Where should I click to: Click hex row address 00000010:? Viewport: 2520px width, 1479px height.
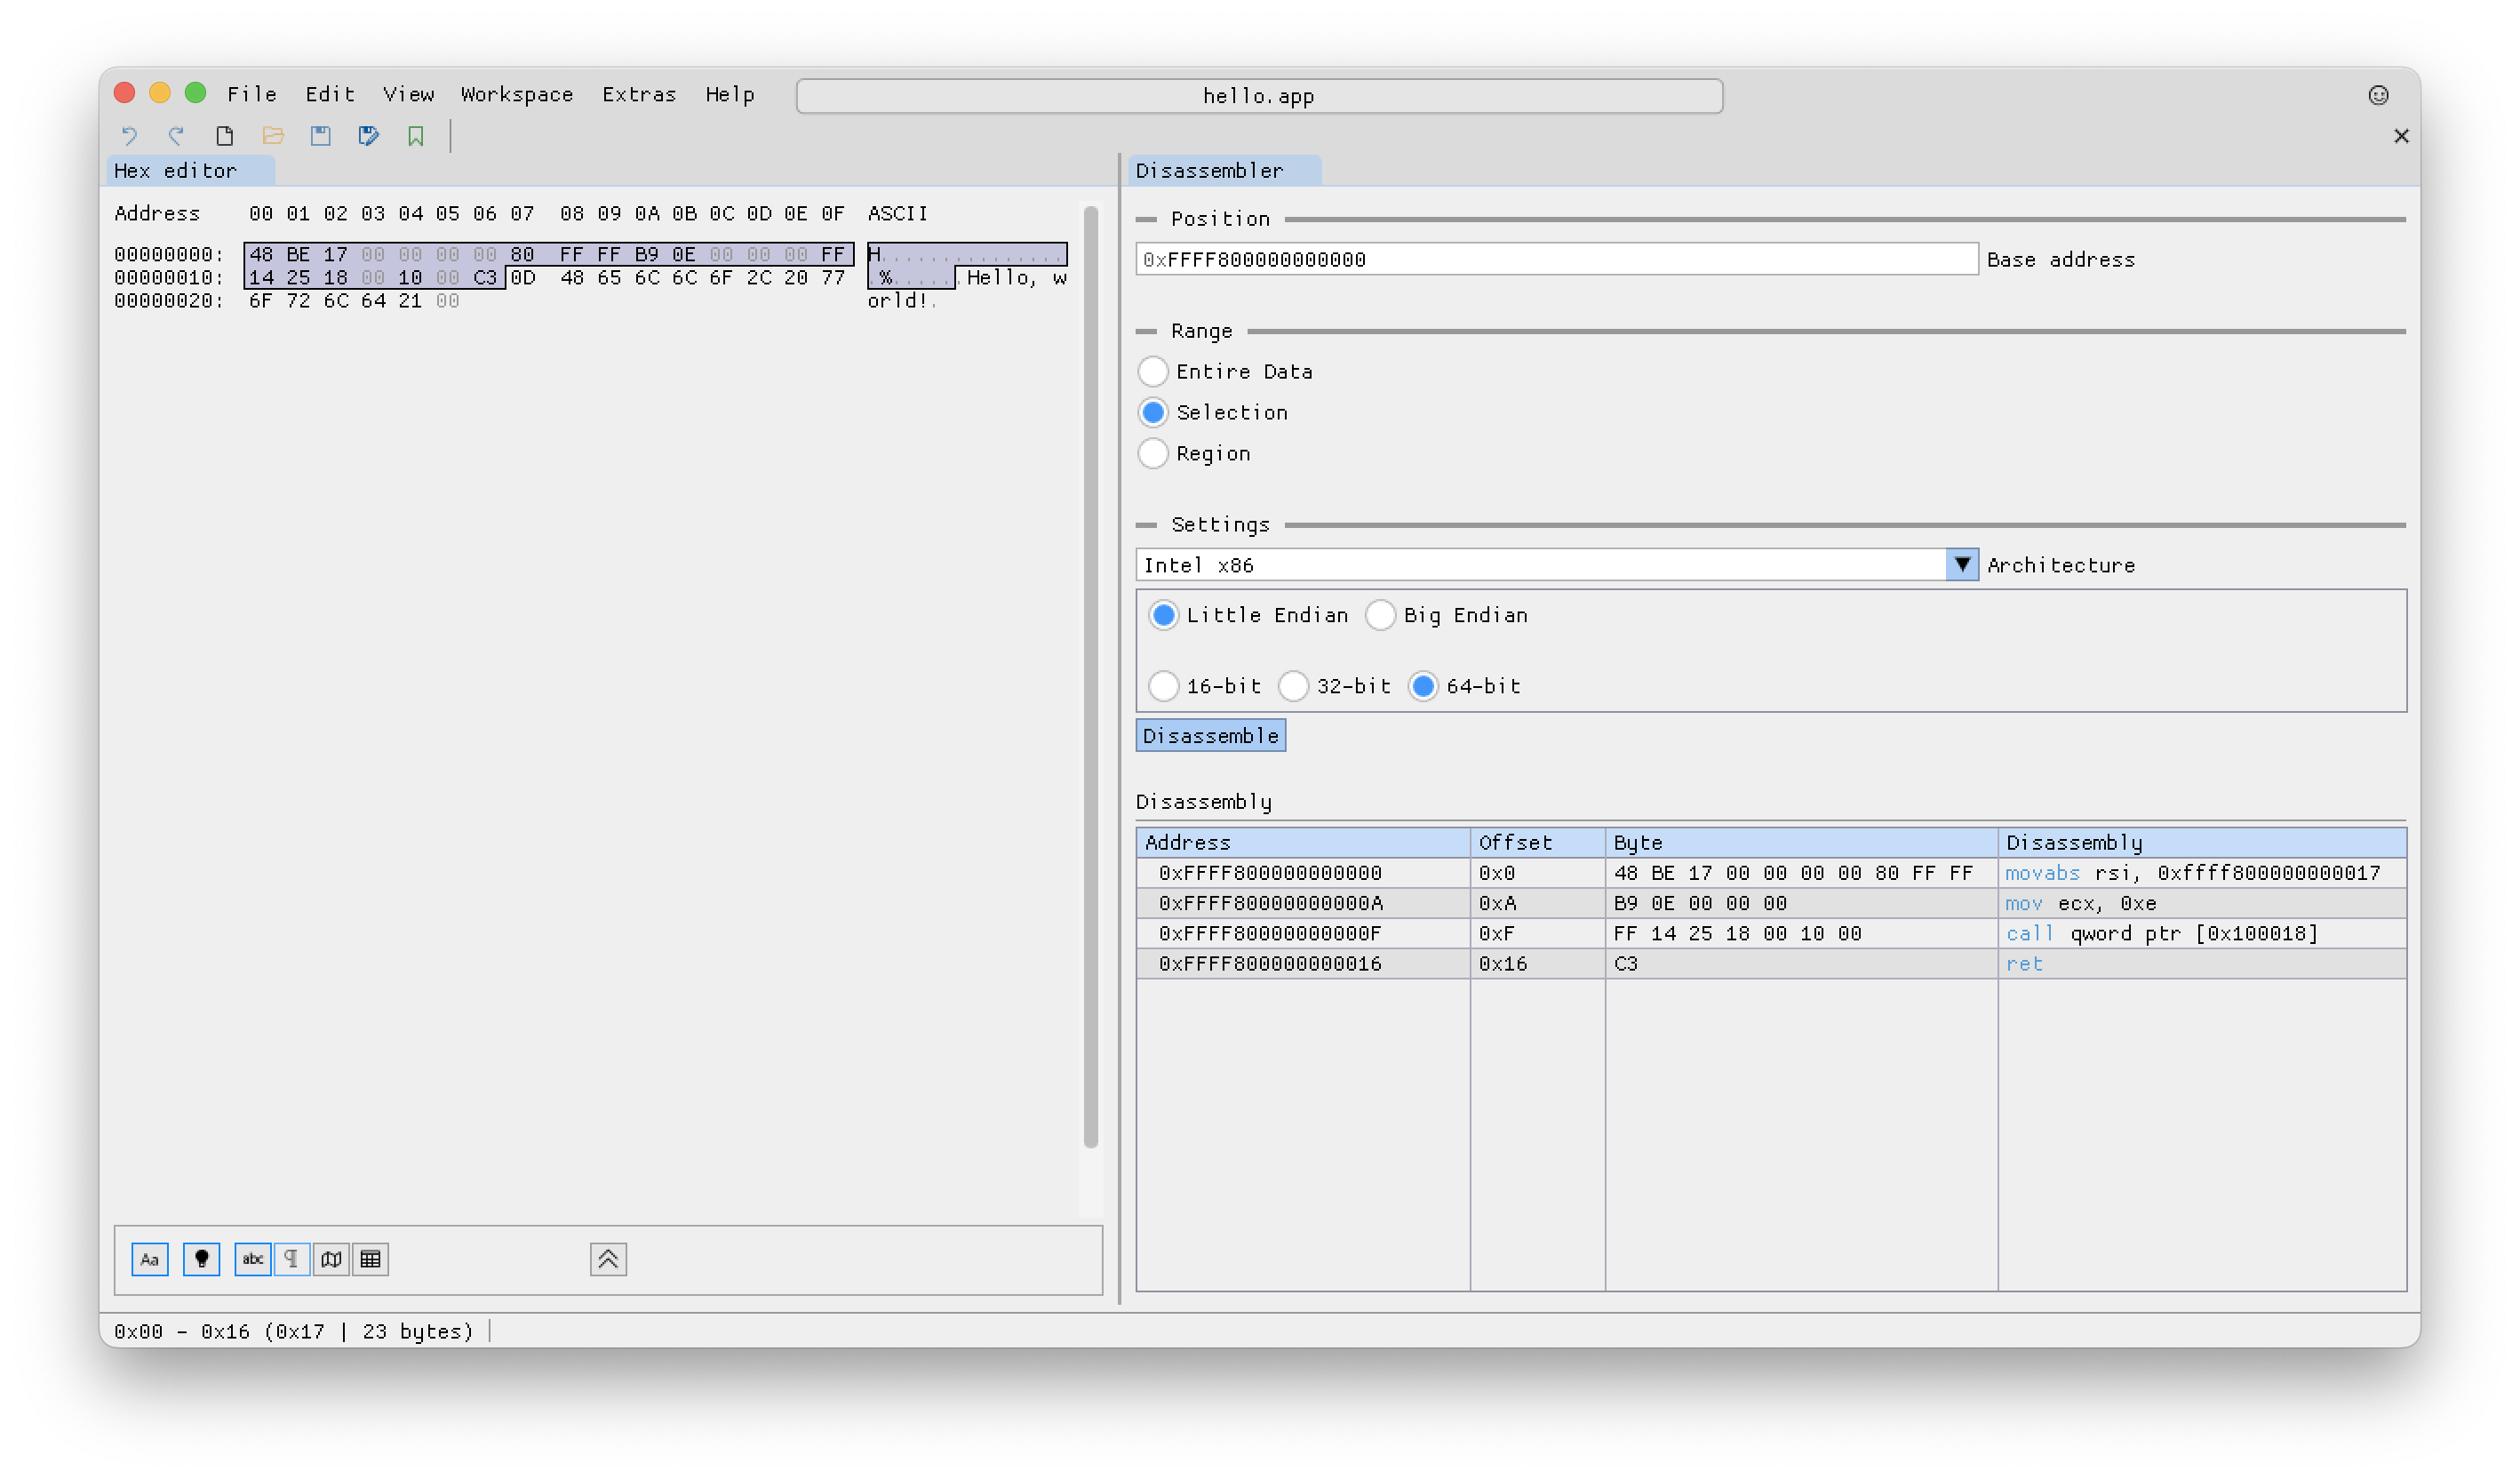[x=169, y=278]
